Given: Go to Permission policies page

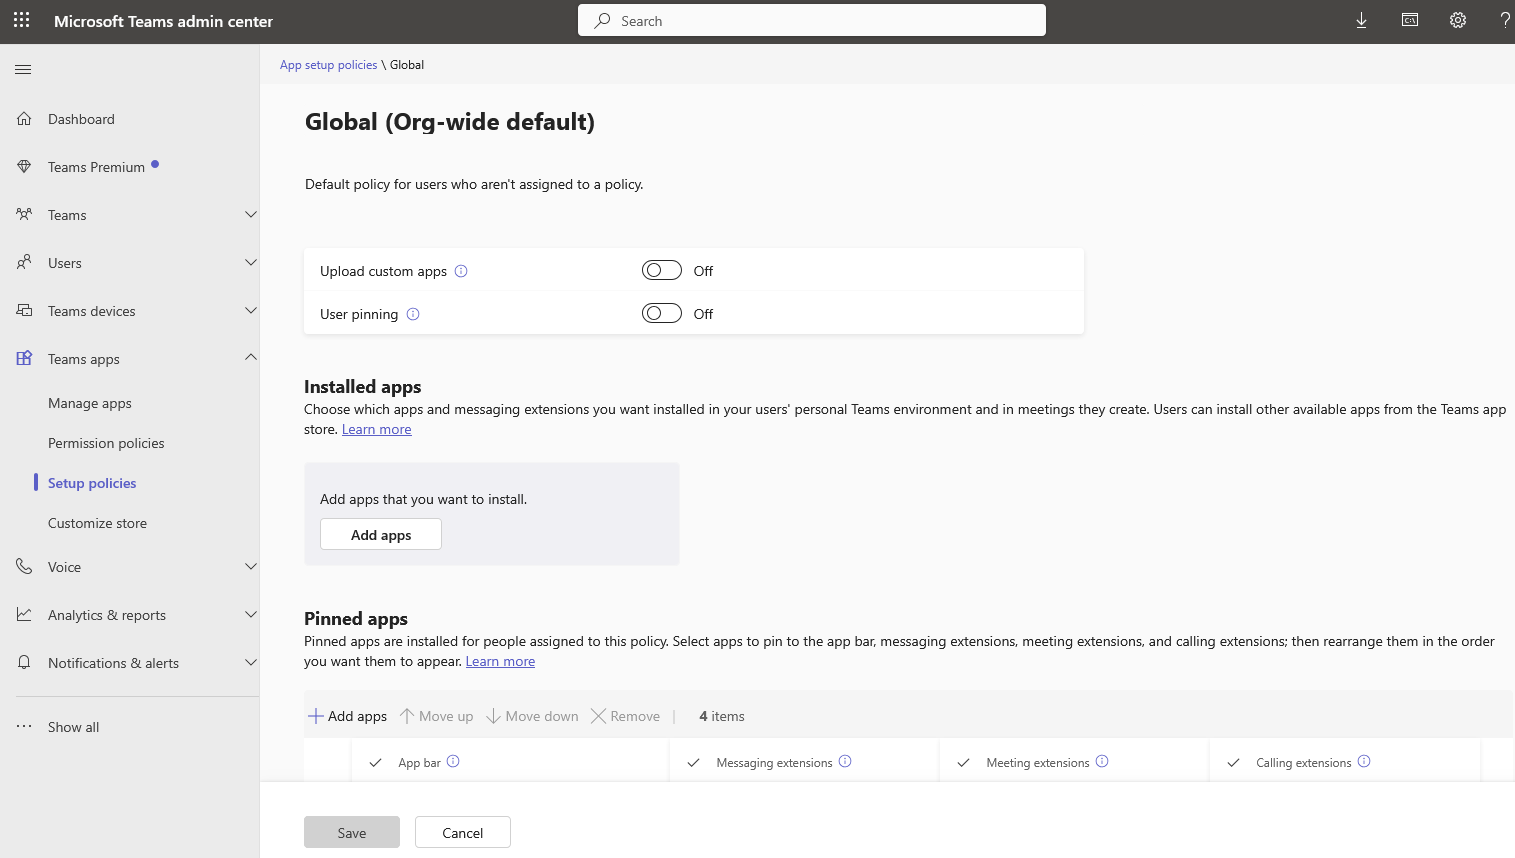Looking at the screenshot, I should 106,443.
